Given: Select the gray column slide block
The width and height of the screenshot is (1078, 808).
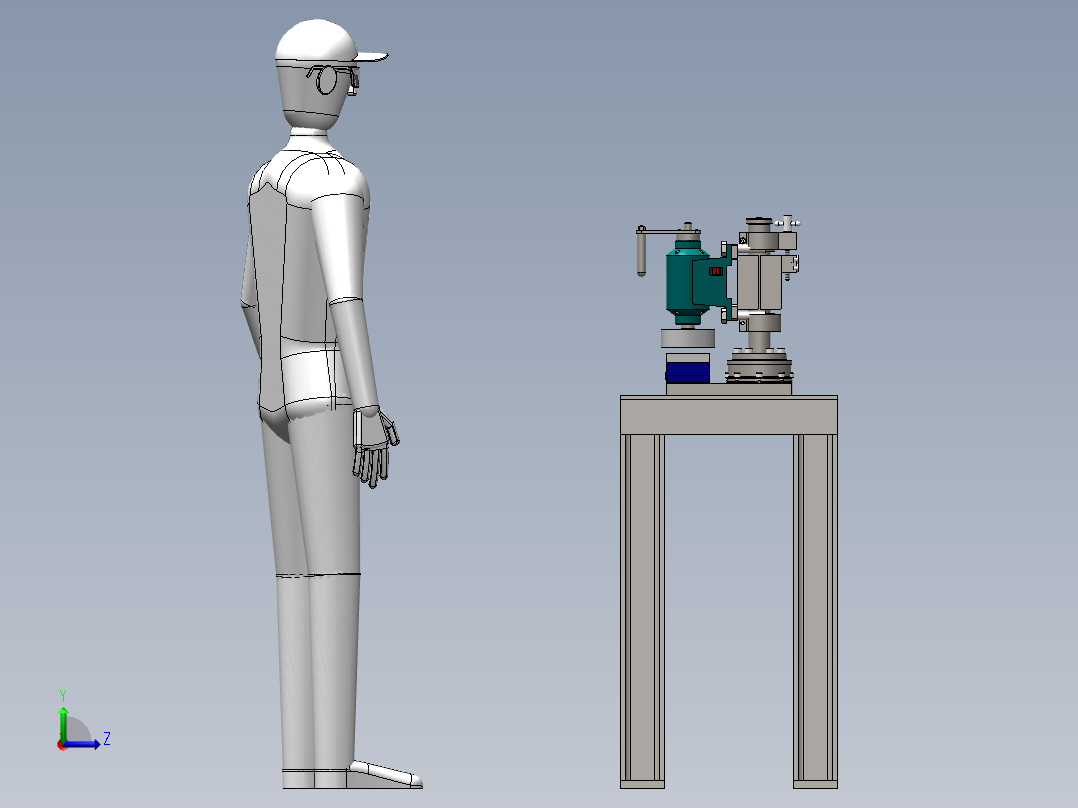Looking at the screenshot, I should pos(760,282).
